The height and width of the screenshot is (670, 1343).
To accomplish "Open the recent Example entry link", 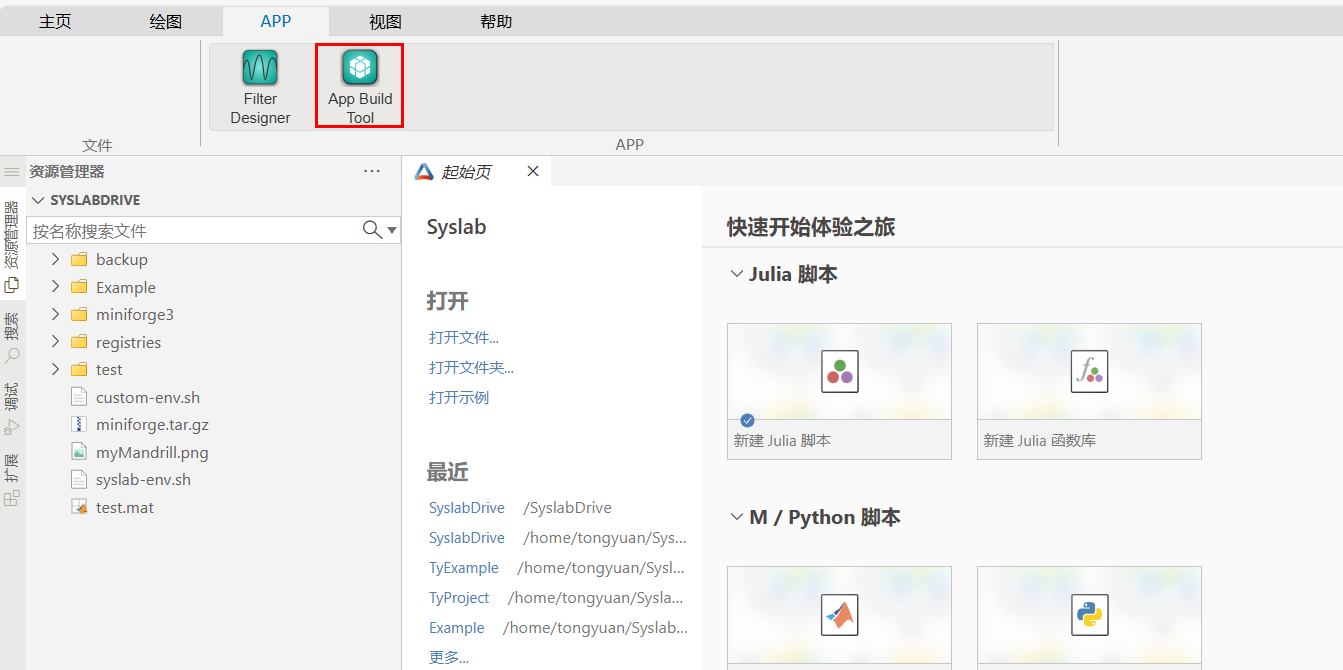I will (457, 628).
